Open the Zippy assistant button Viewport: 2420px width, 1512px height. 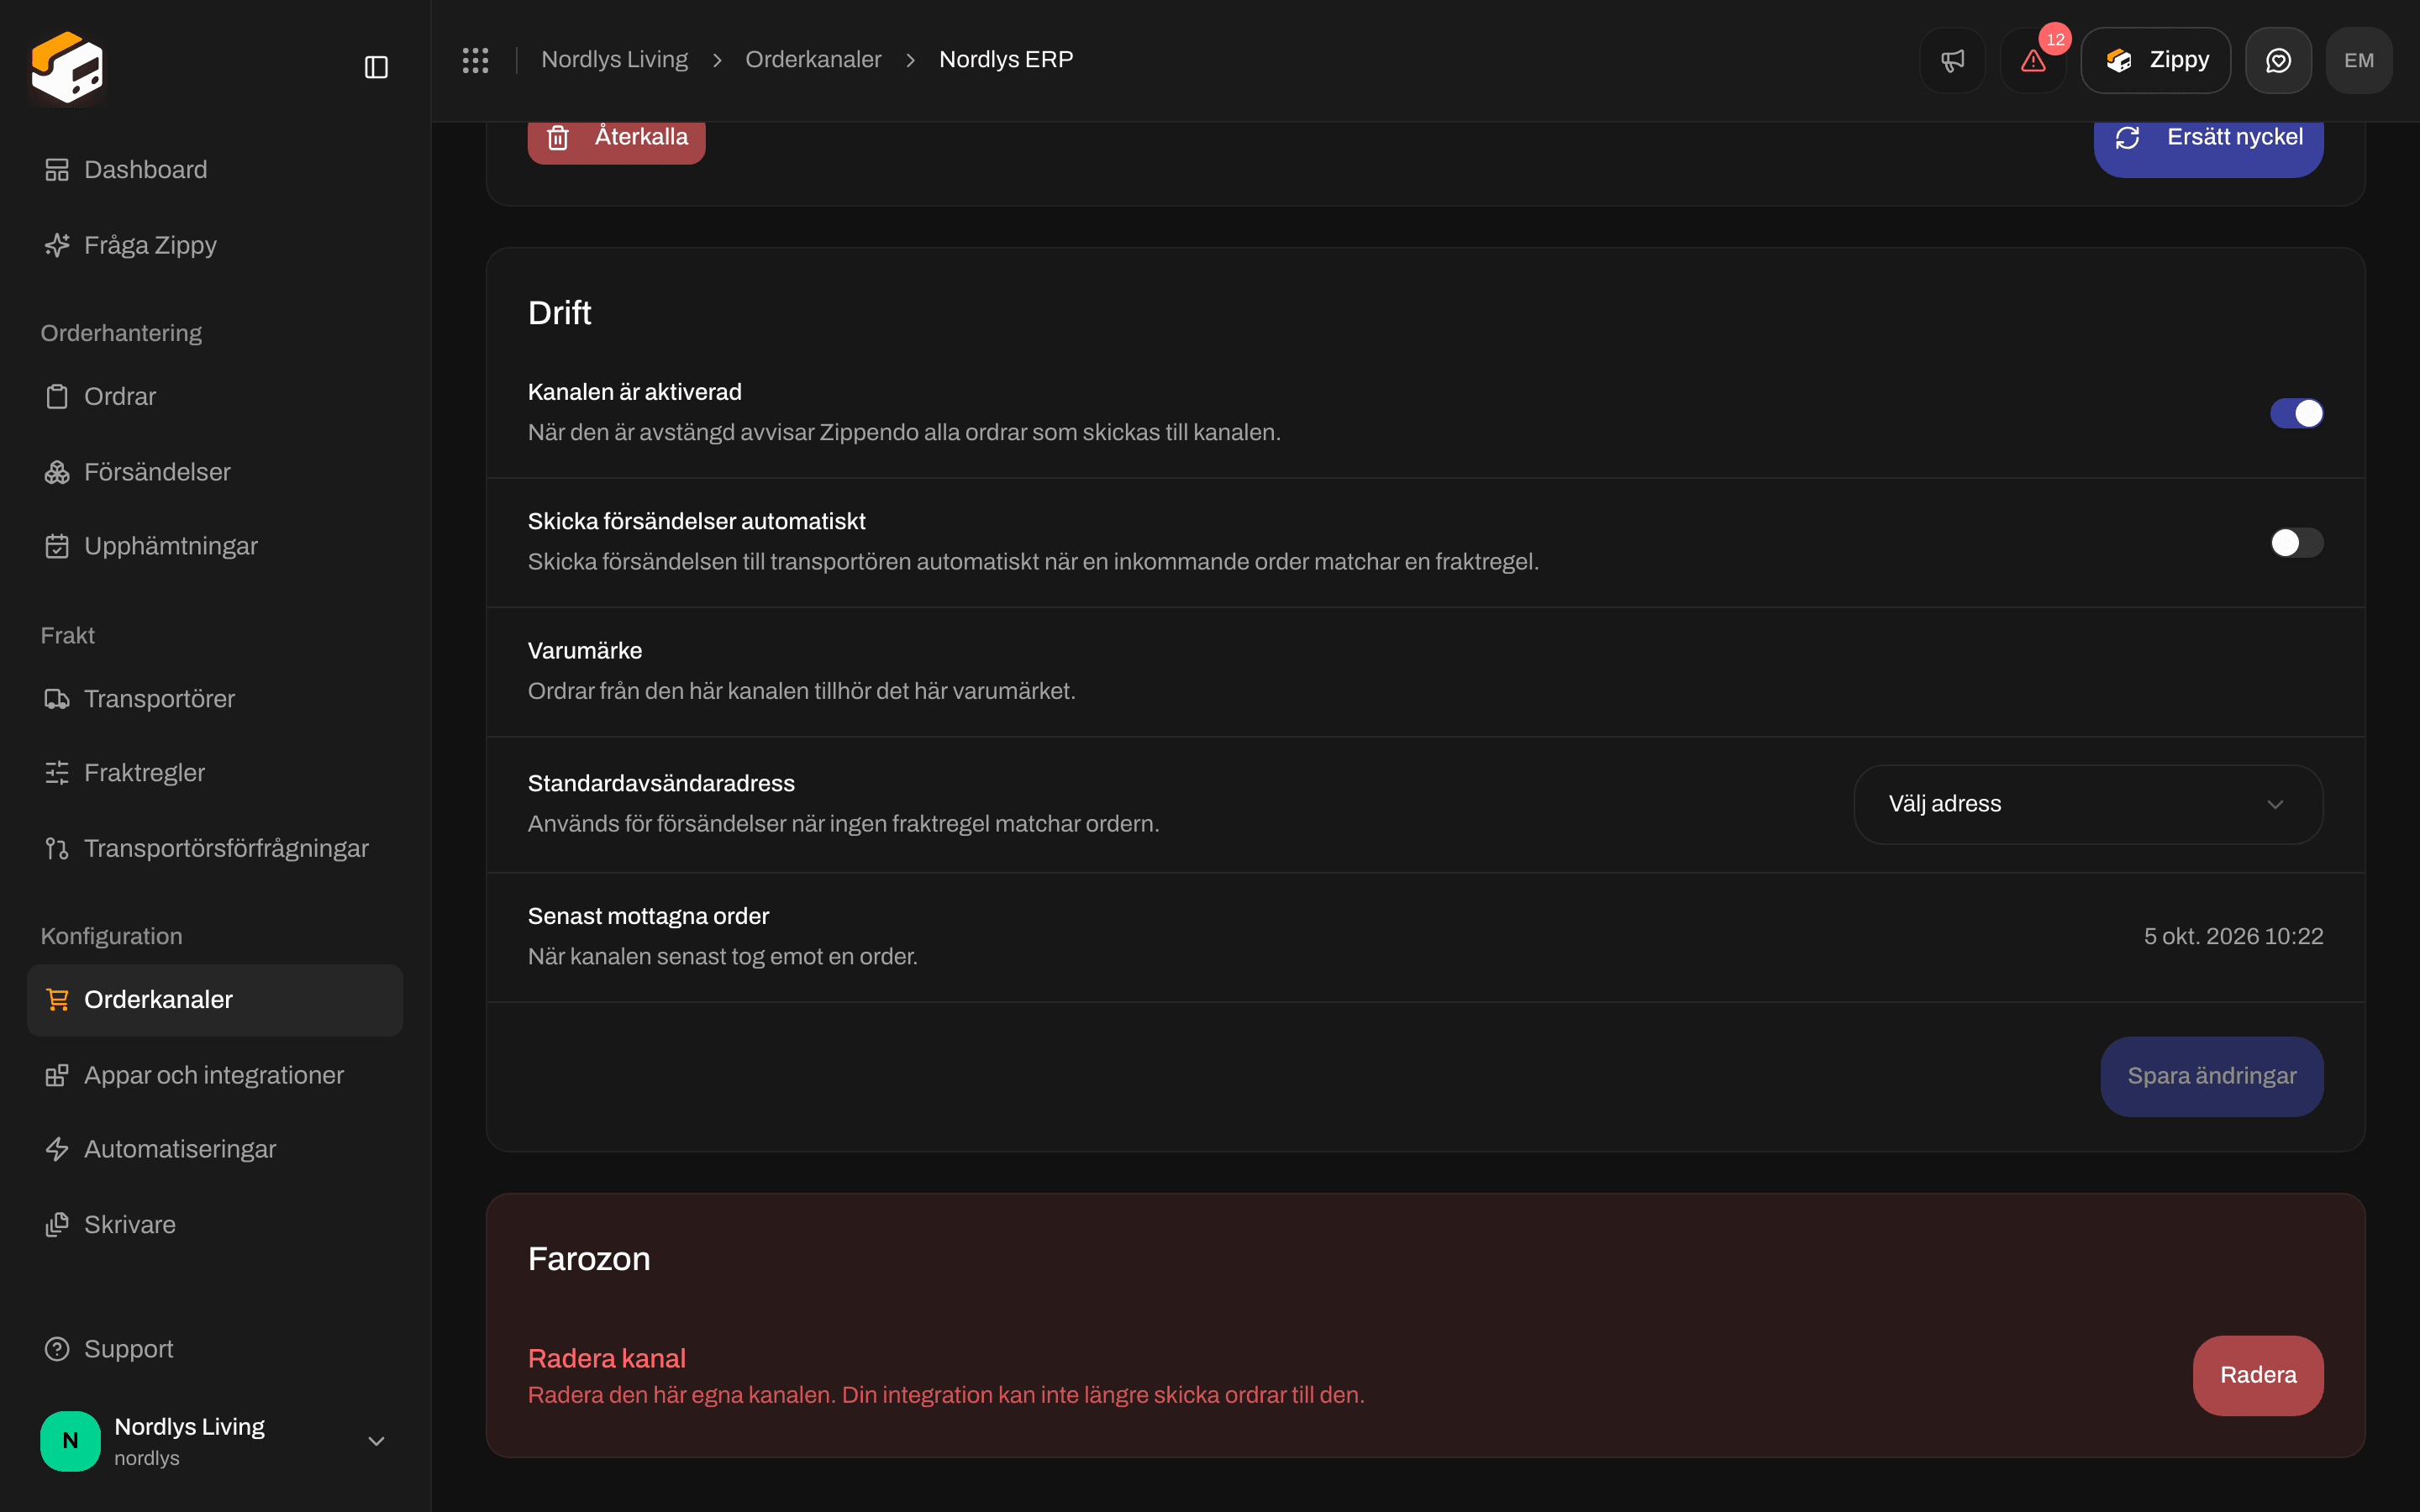pos(2155,60)
